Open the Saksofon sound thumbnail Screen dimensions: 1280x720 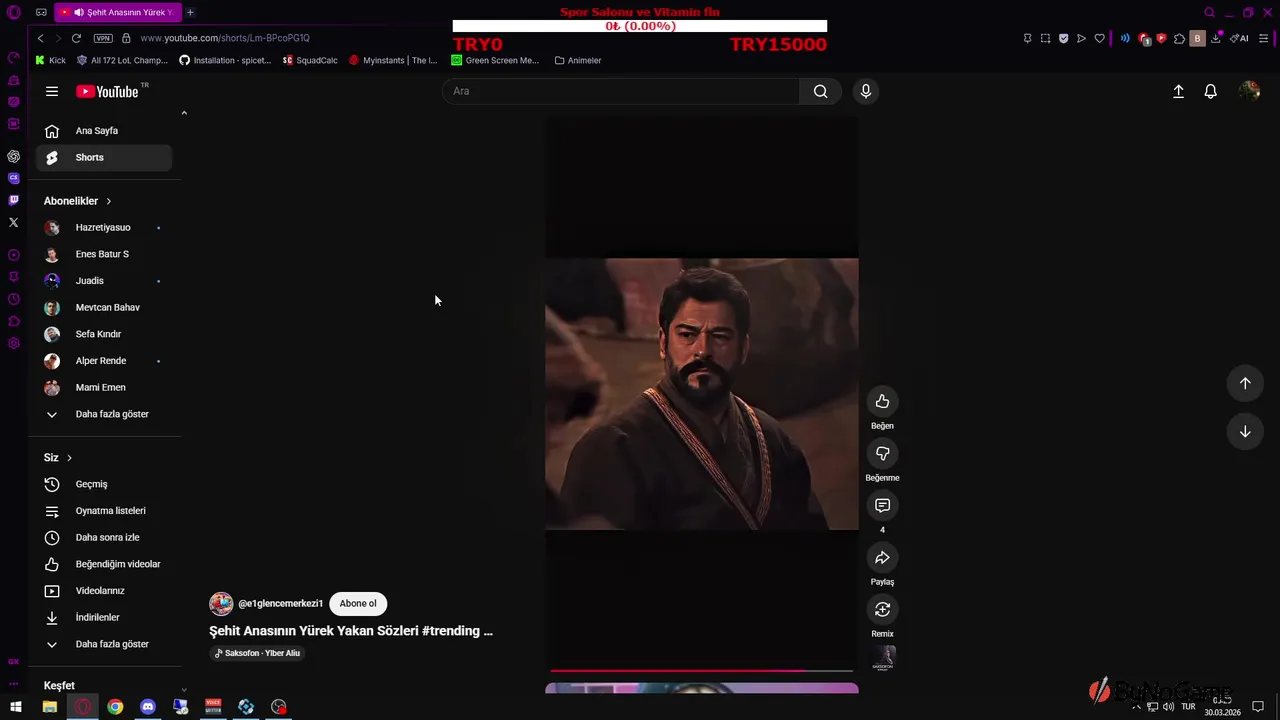coord(883,659)
